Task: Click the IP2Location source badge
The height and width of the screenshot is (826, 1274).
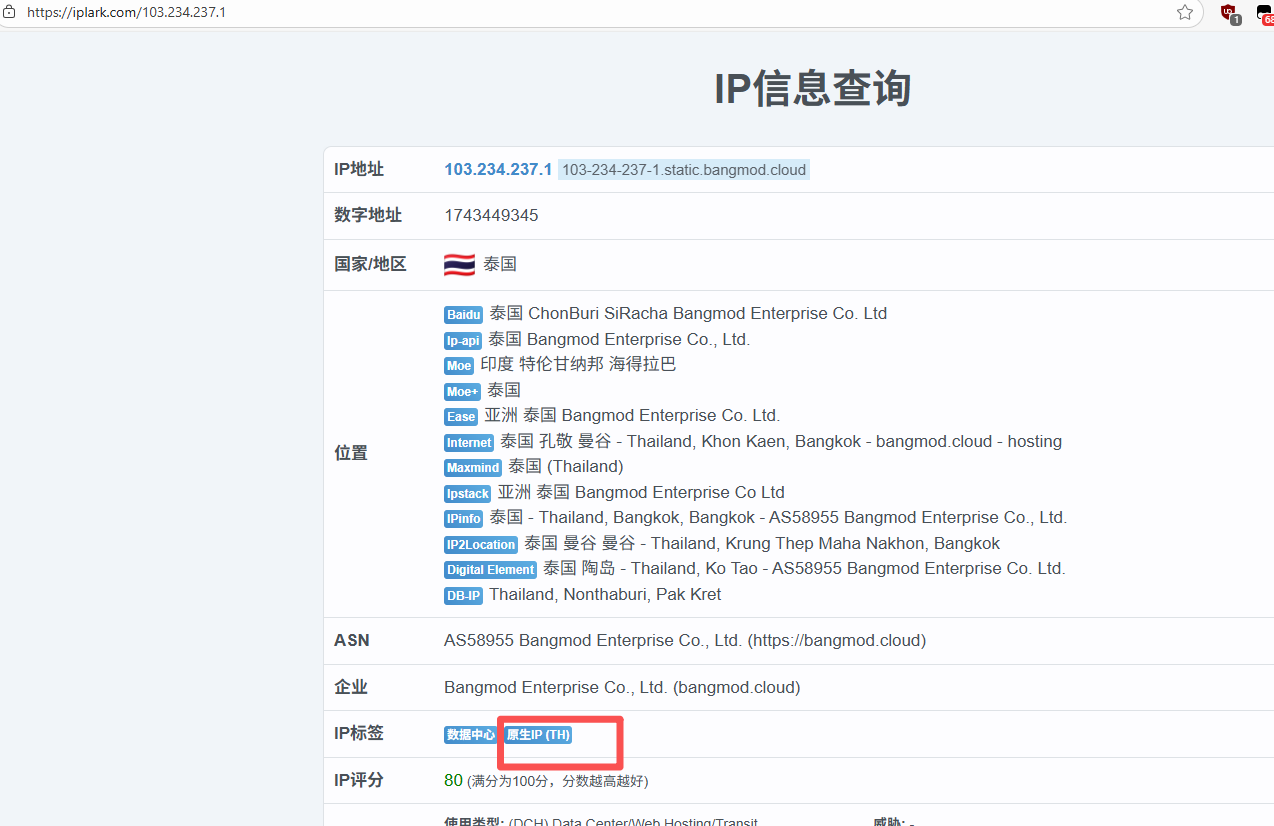Action: pos(481,544)
